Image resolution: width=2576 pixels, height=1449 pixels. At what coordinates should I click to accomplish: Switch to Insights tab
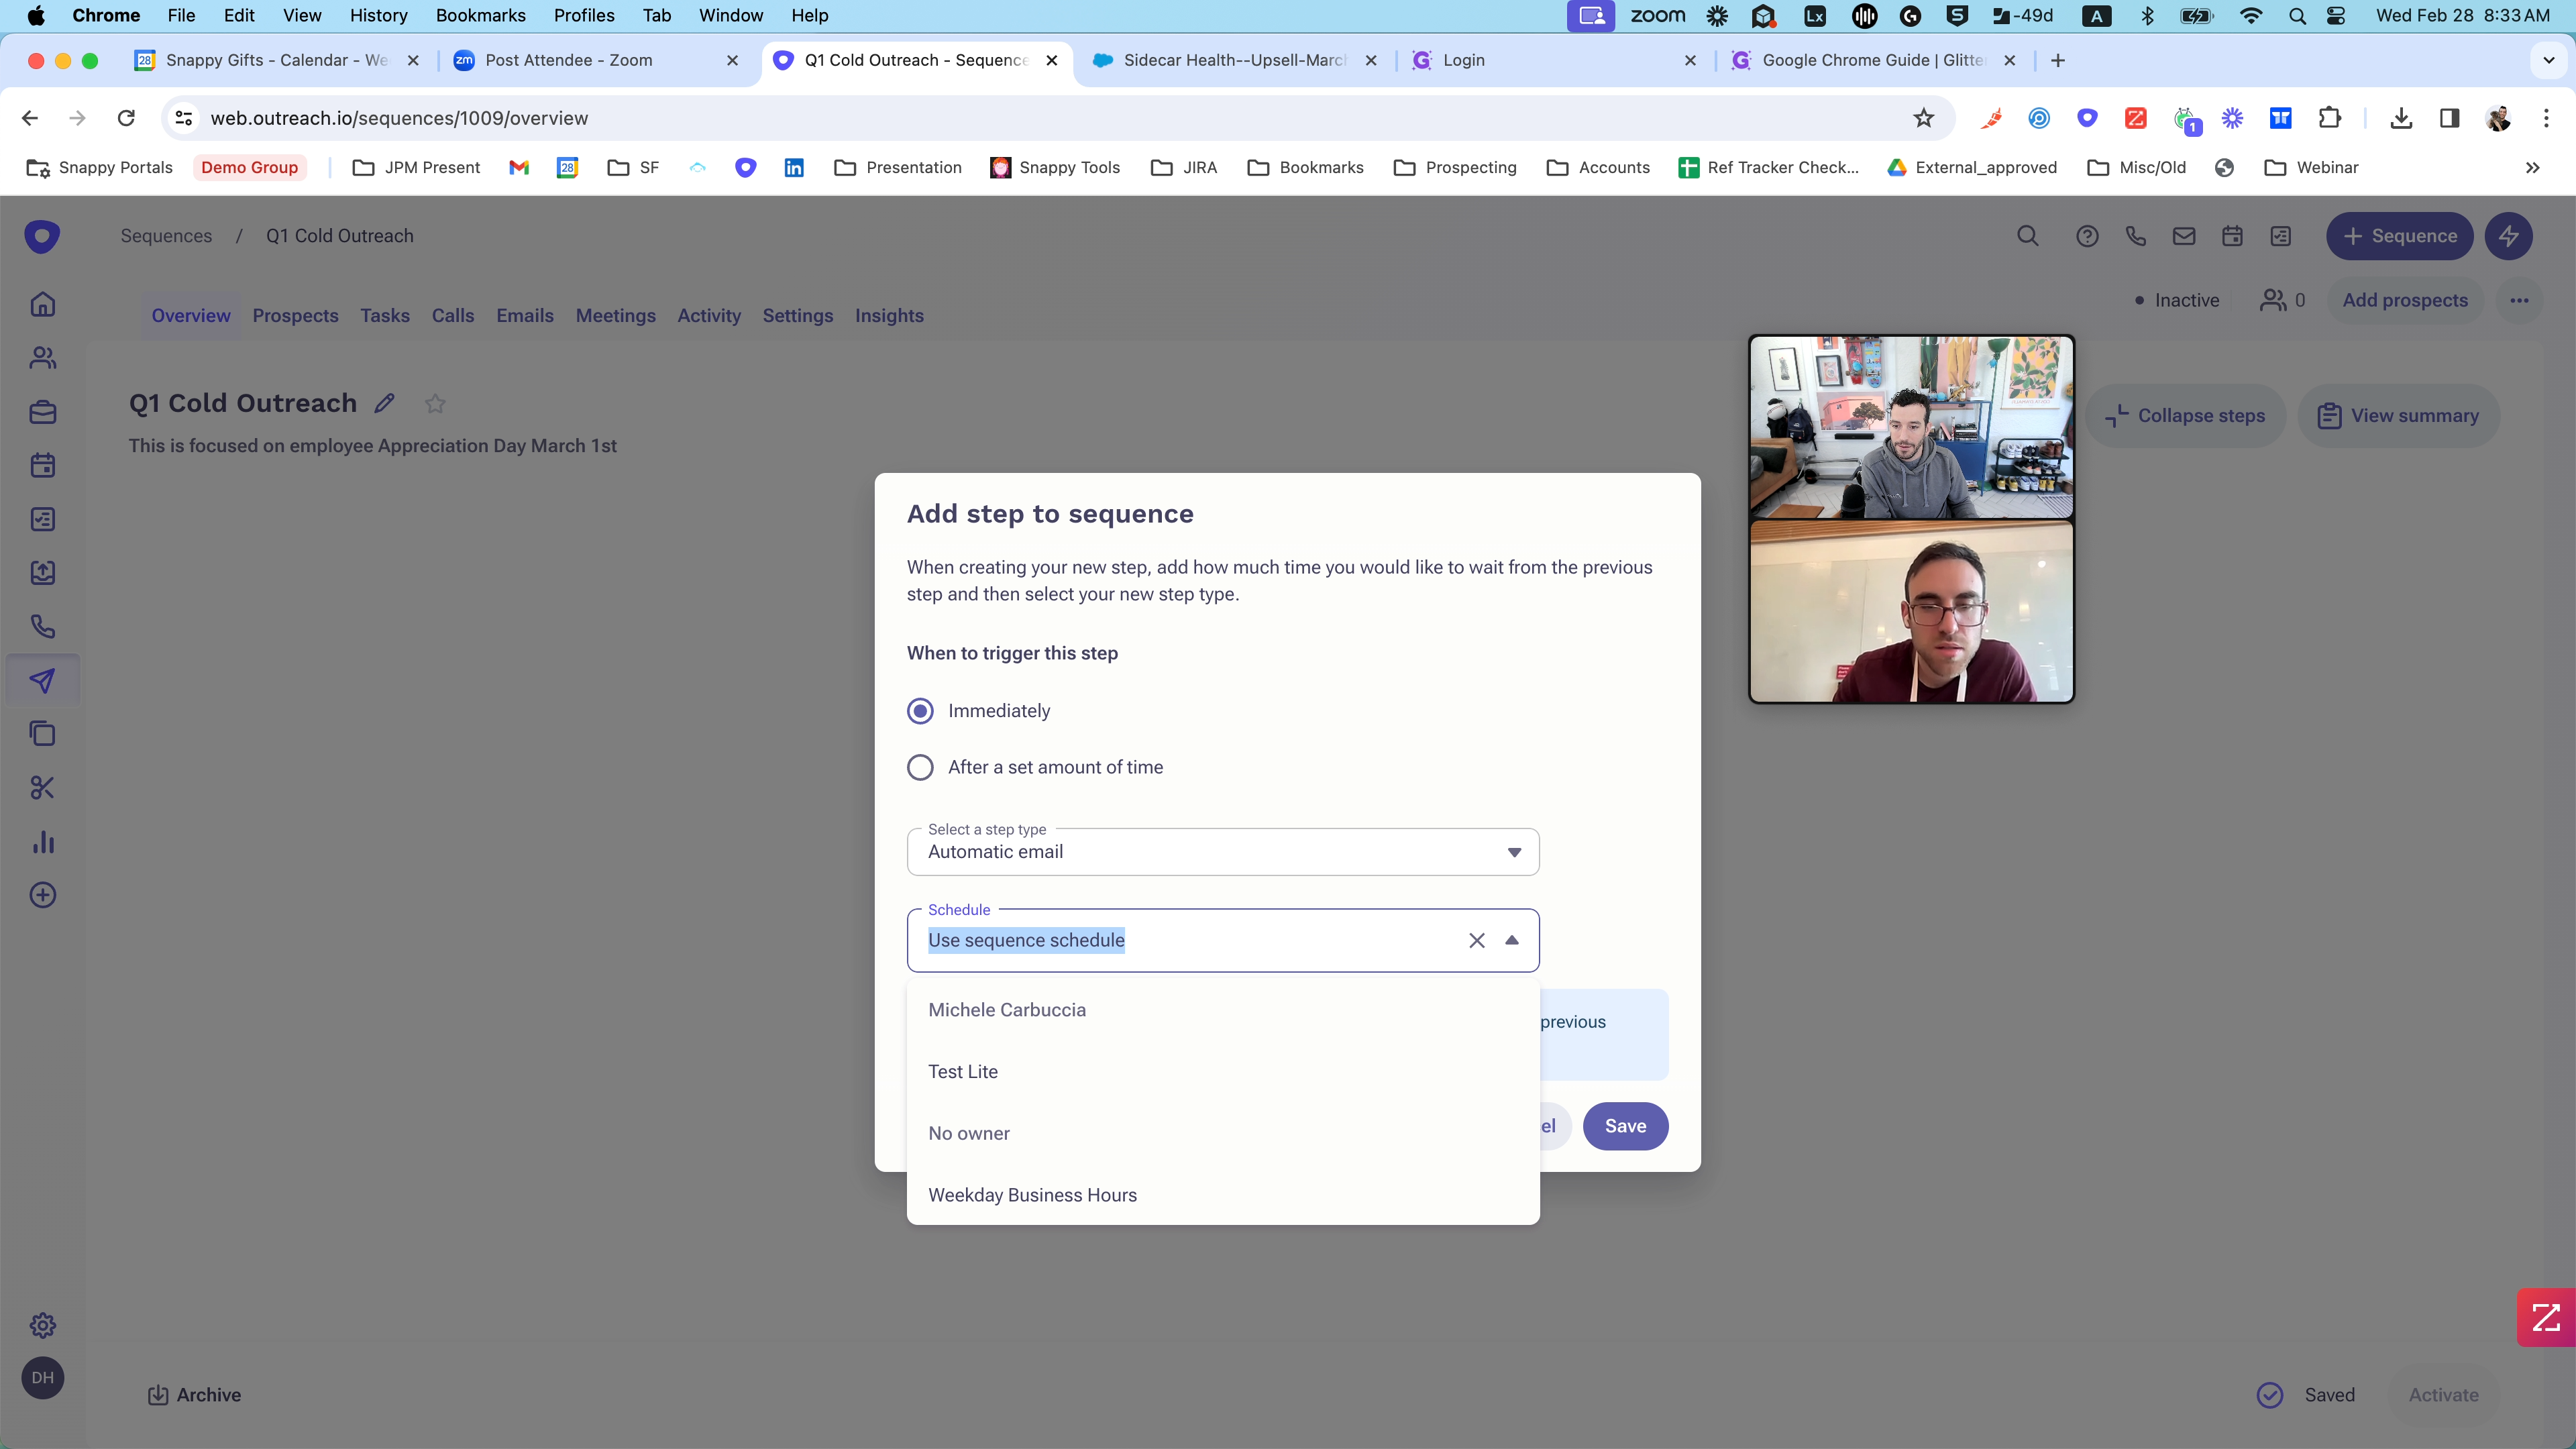pos(888,316)
